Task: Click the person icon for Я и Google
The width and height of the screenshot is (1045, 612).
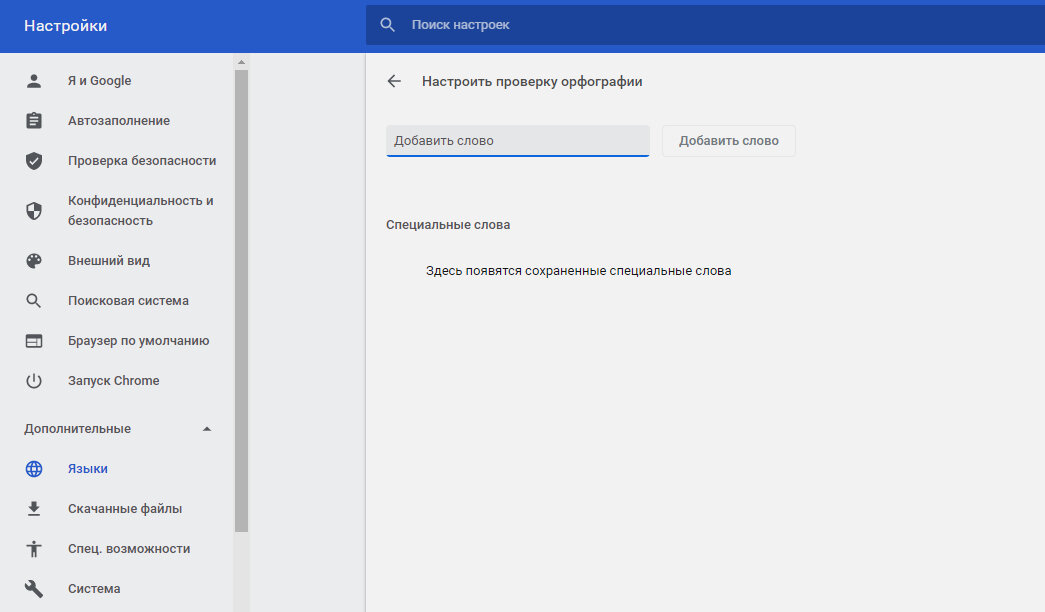Action: coord(34,81)
